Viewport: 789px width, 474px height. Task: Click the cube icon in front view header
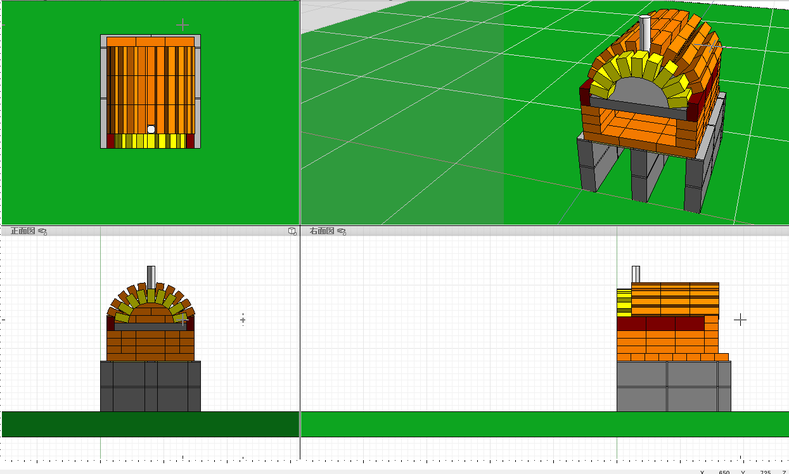coord(292,231)
